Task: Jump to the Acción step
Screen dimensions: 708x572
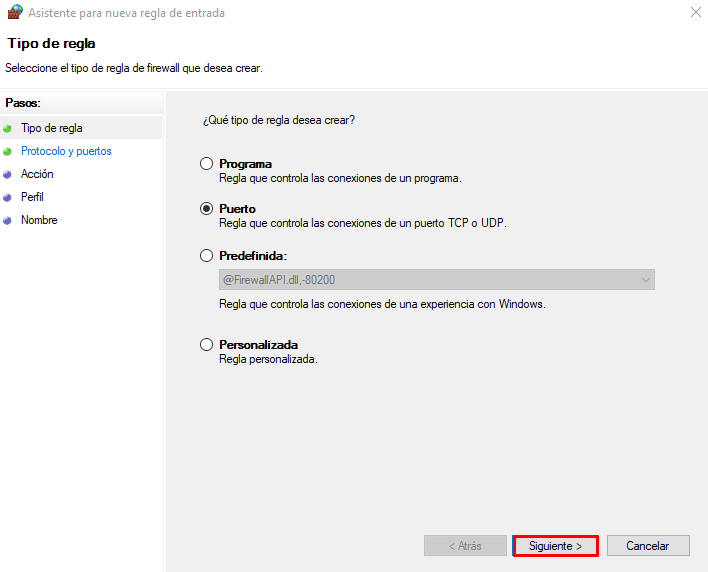Action: tap(37, 174)
